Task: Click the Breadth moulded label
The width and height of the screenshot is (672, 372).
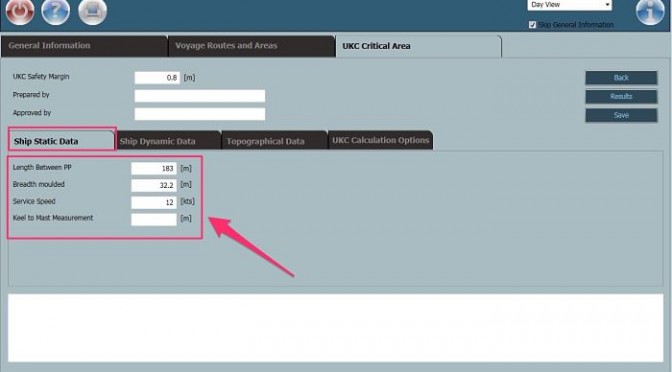Action: point(39,184)
